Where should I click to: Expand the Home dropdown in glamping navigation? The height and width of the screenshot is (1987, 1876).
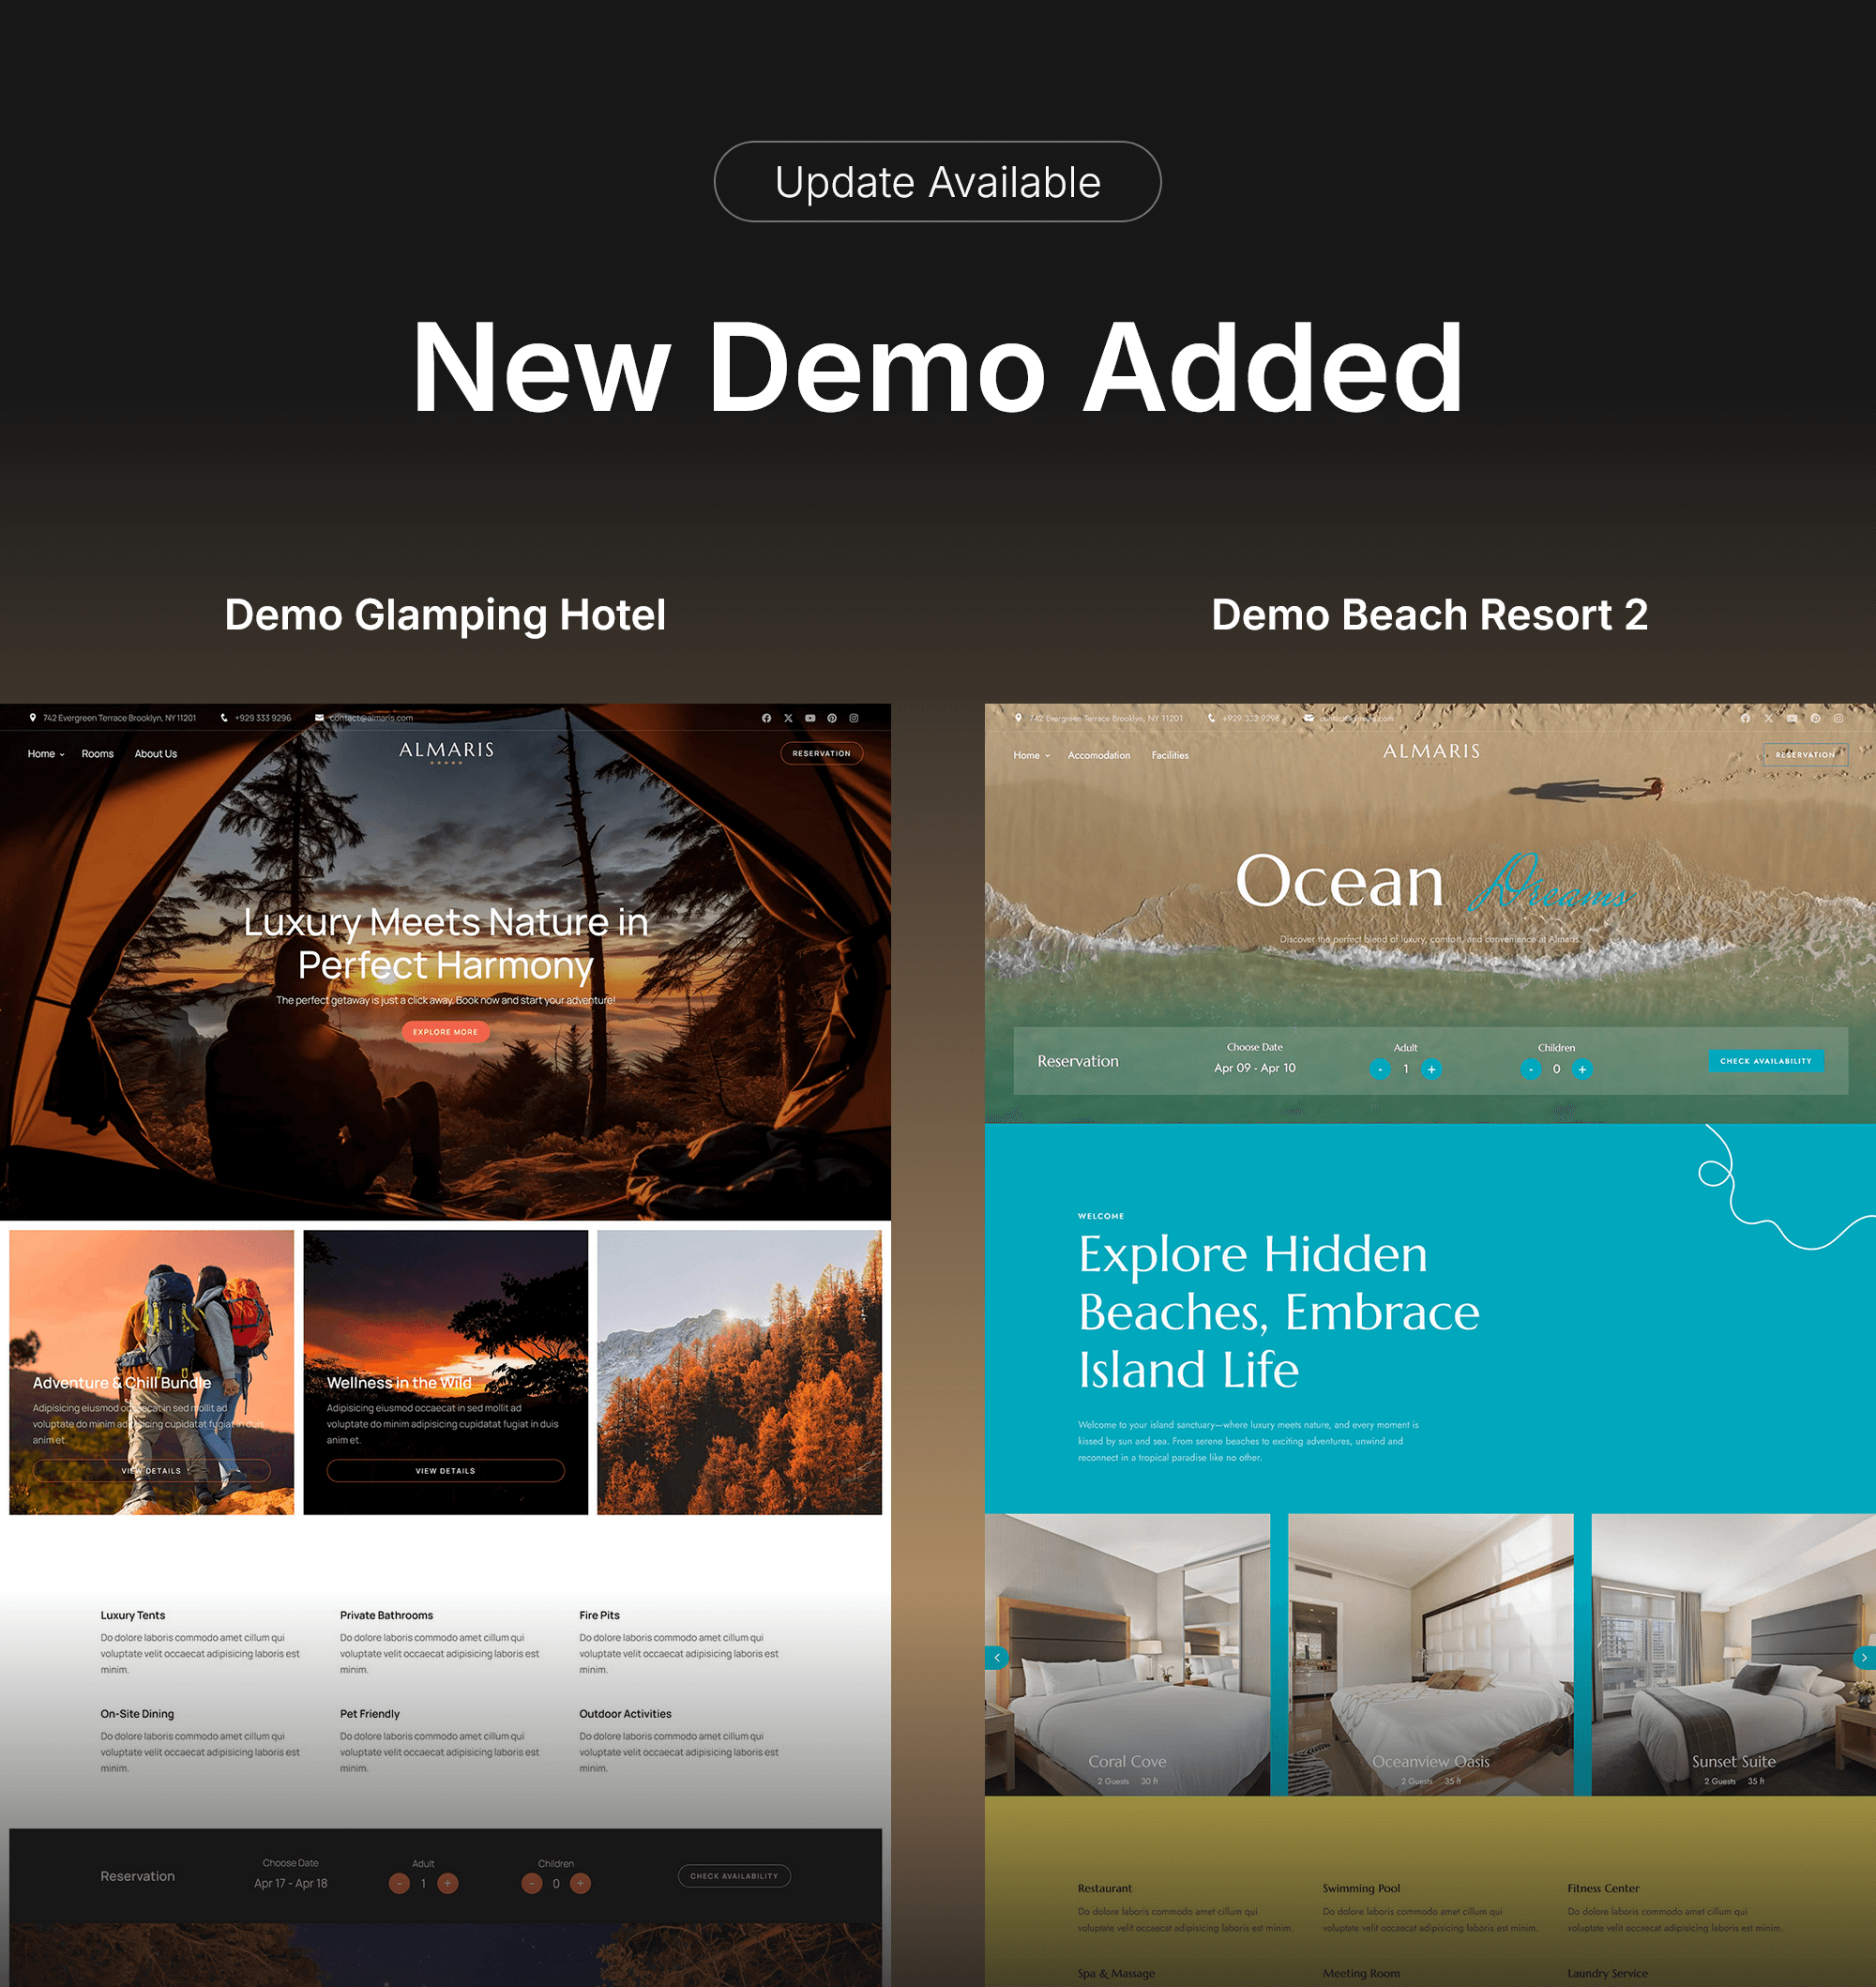coord(61,755)
